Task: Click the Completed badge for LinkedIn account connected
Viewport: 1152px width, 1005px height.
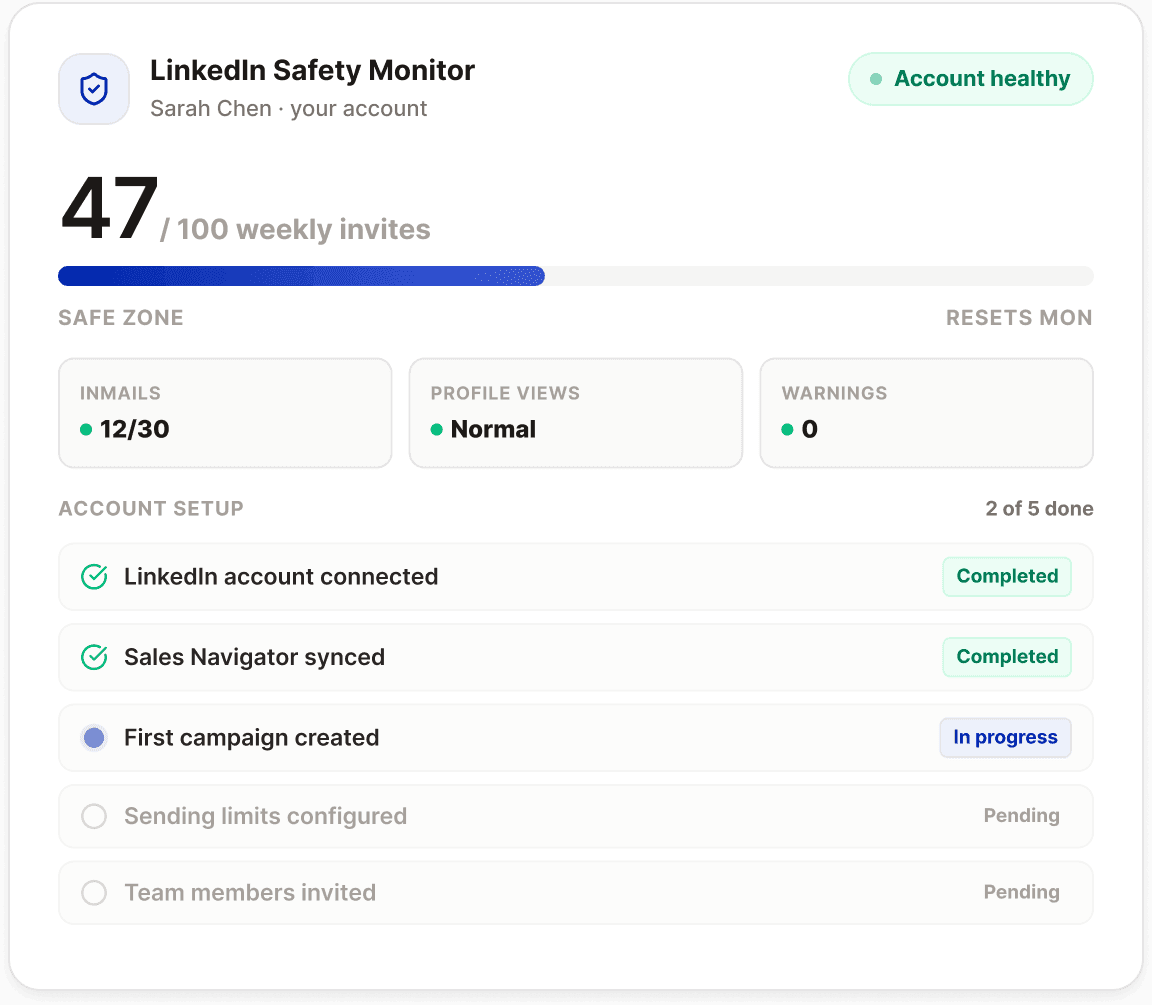Action: [x=1007, y=577]
